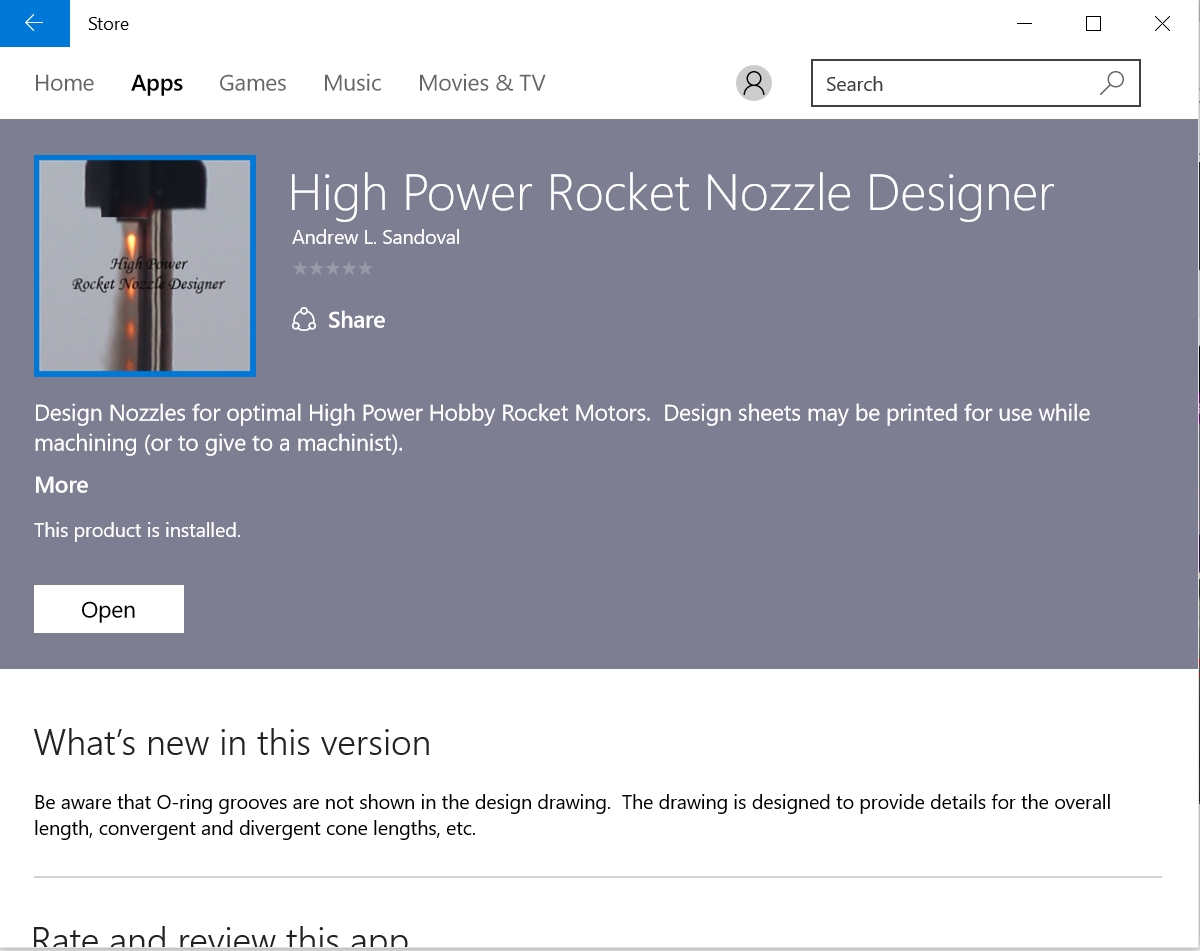Click the five-star rating row

point(332,268)
